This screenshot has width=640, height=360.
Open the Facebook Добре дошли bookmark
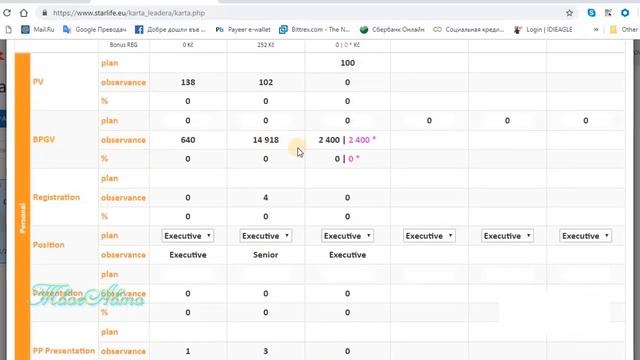point(170,29)
